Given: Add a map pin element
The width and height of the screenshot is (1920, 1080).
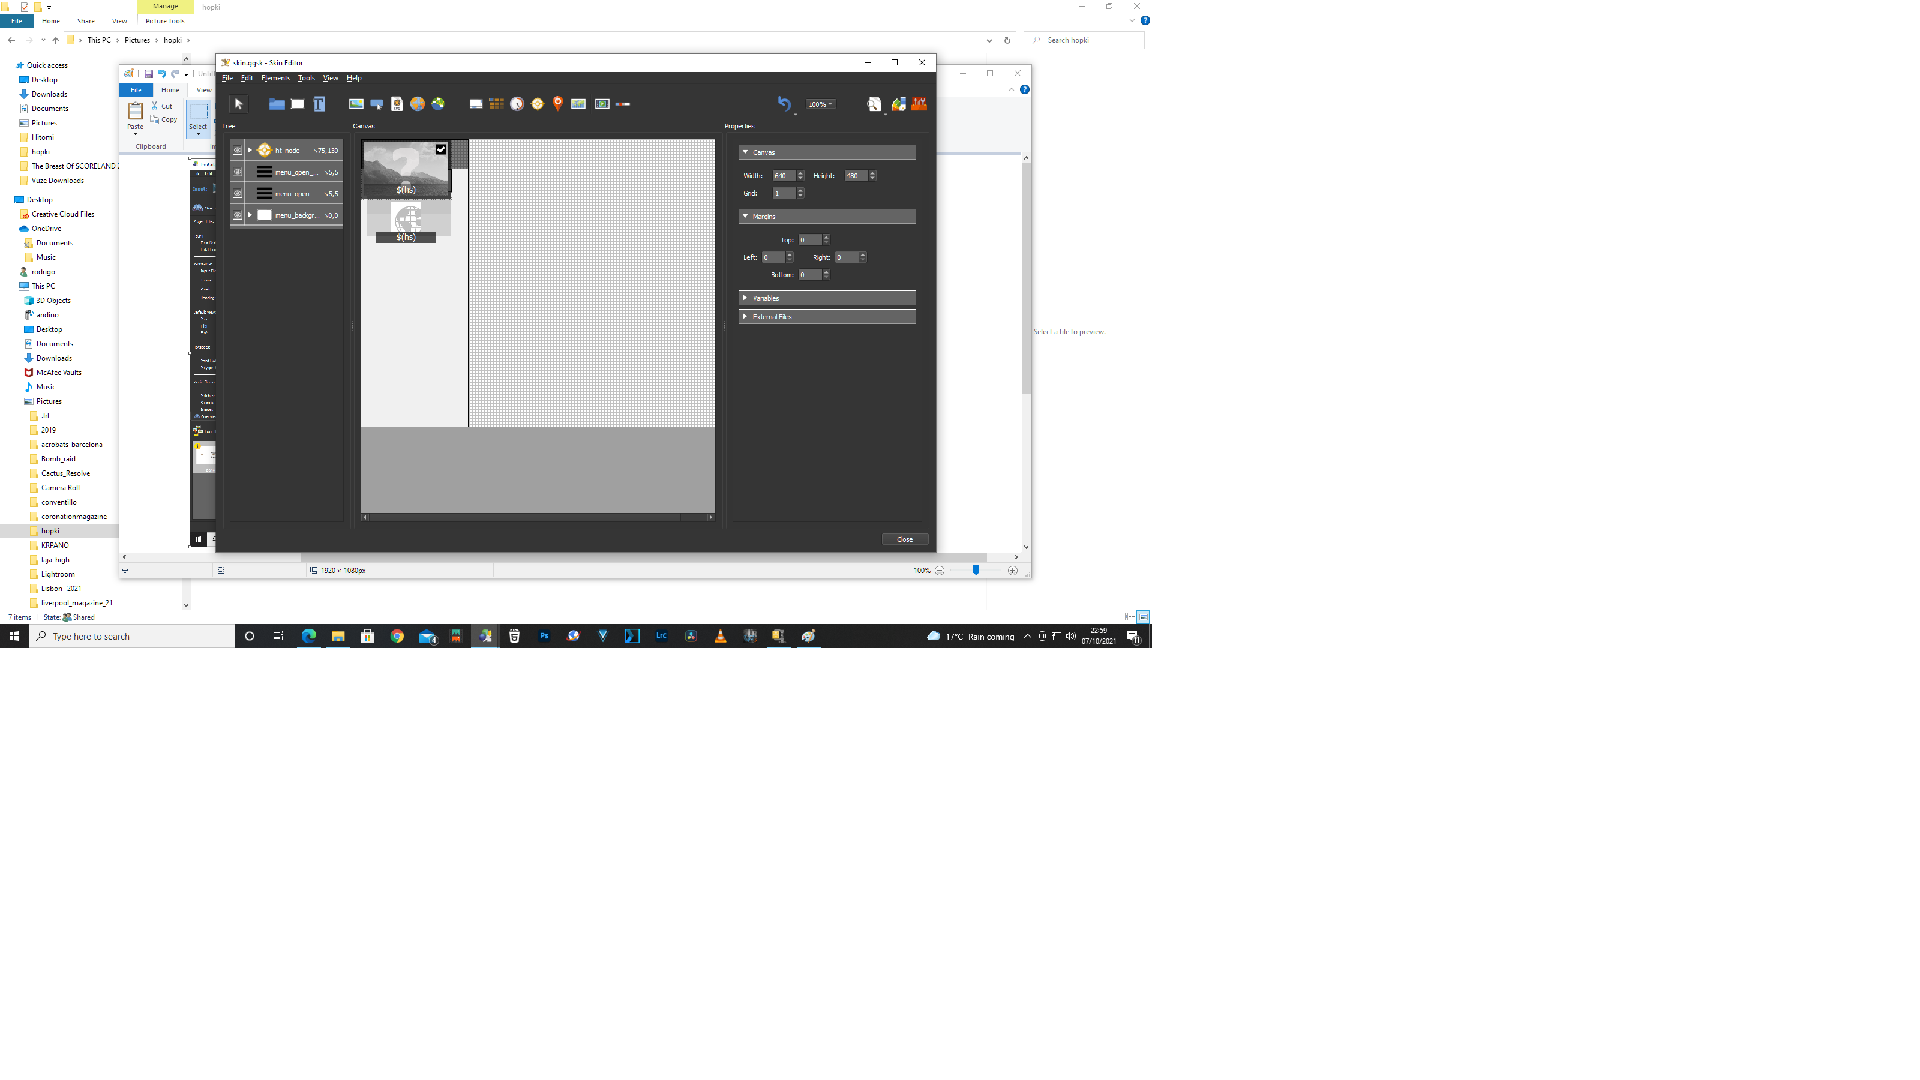Looking at the screenshot, I should tap(558, 104).
